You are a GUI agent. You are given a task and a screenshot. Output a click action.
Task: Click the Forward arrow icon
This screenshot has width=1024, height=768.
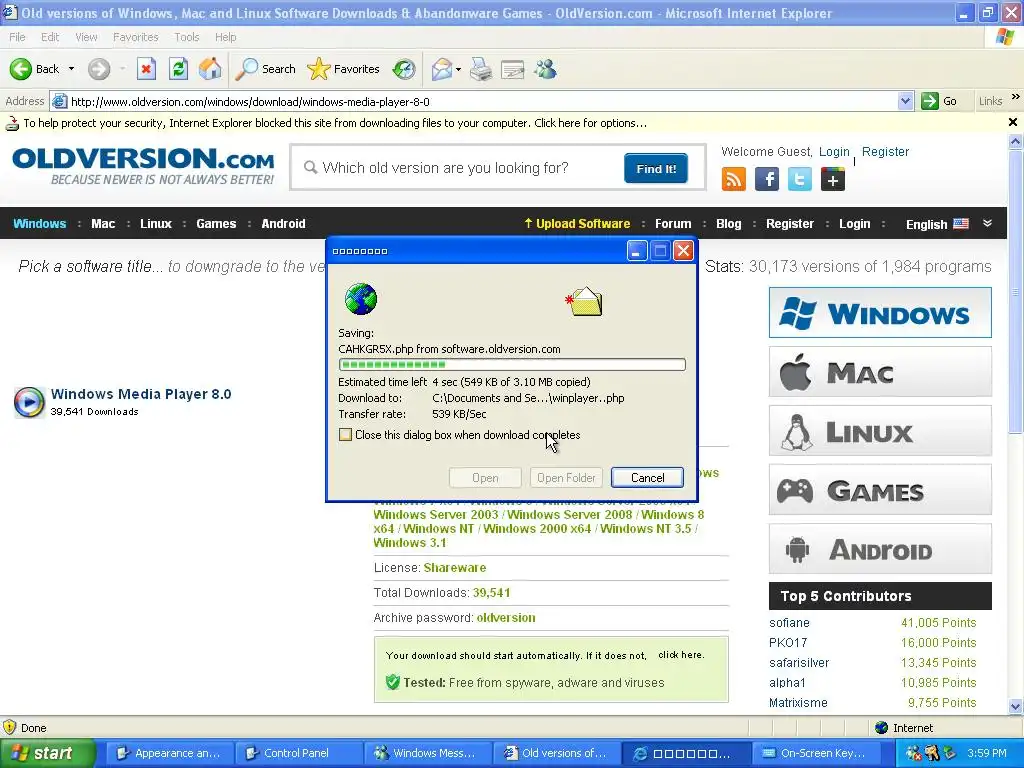pyautogui.click(x=99, y=69)
